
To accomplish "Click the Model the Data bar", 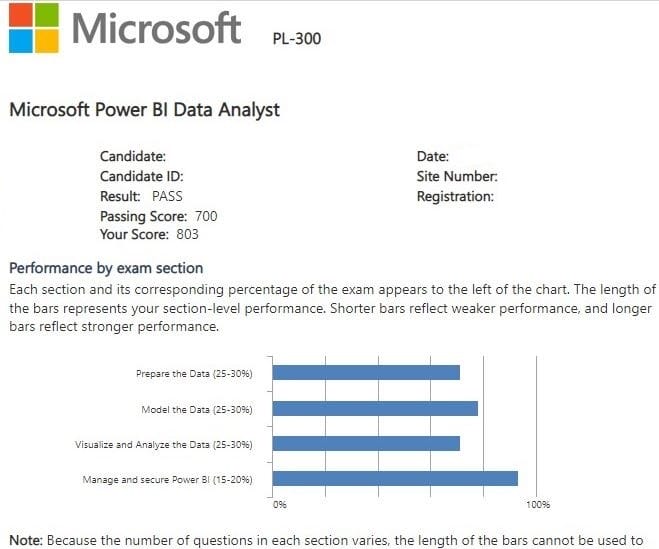I will click(x=375, y=408).
